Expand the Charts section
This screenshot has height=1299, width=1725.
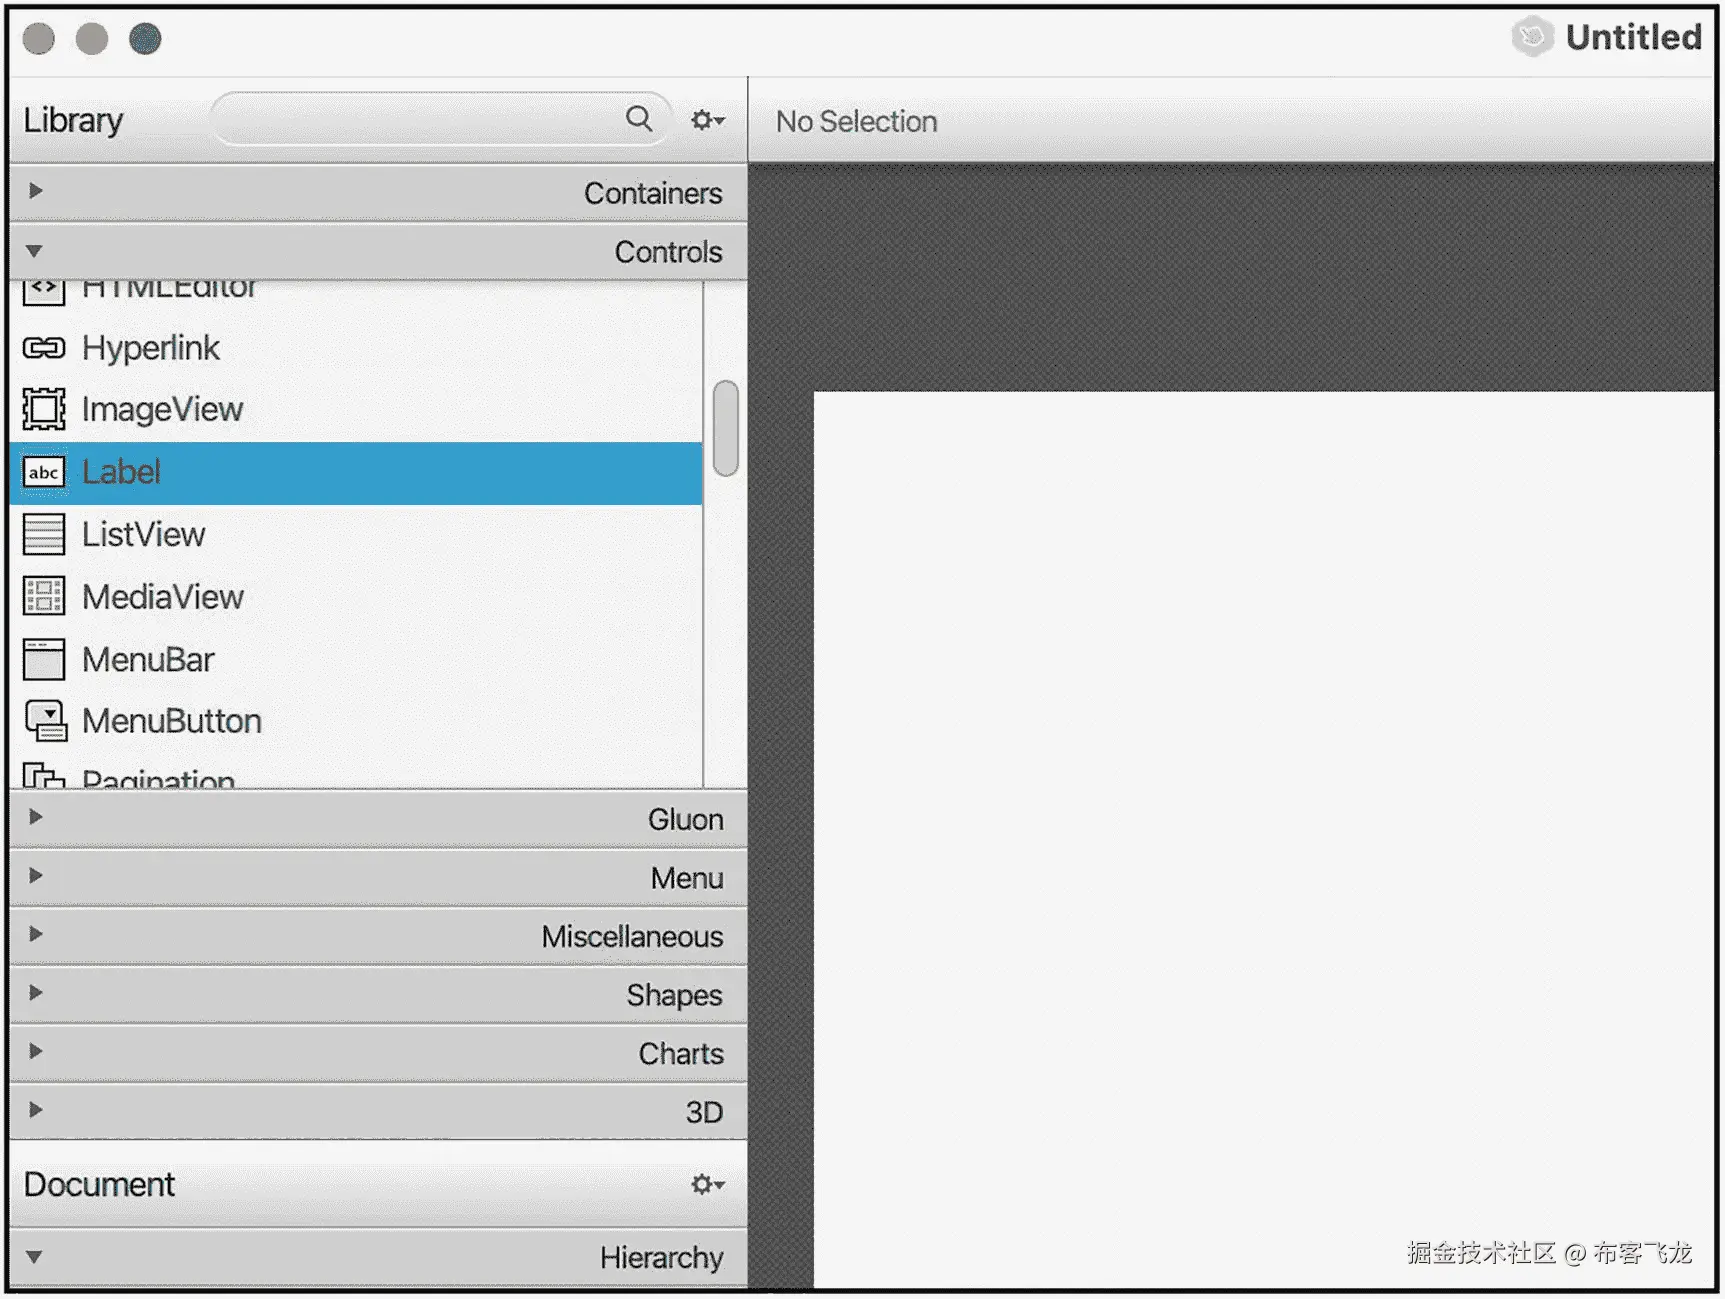click(378, 1052)
